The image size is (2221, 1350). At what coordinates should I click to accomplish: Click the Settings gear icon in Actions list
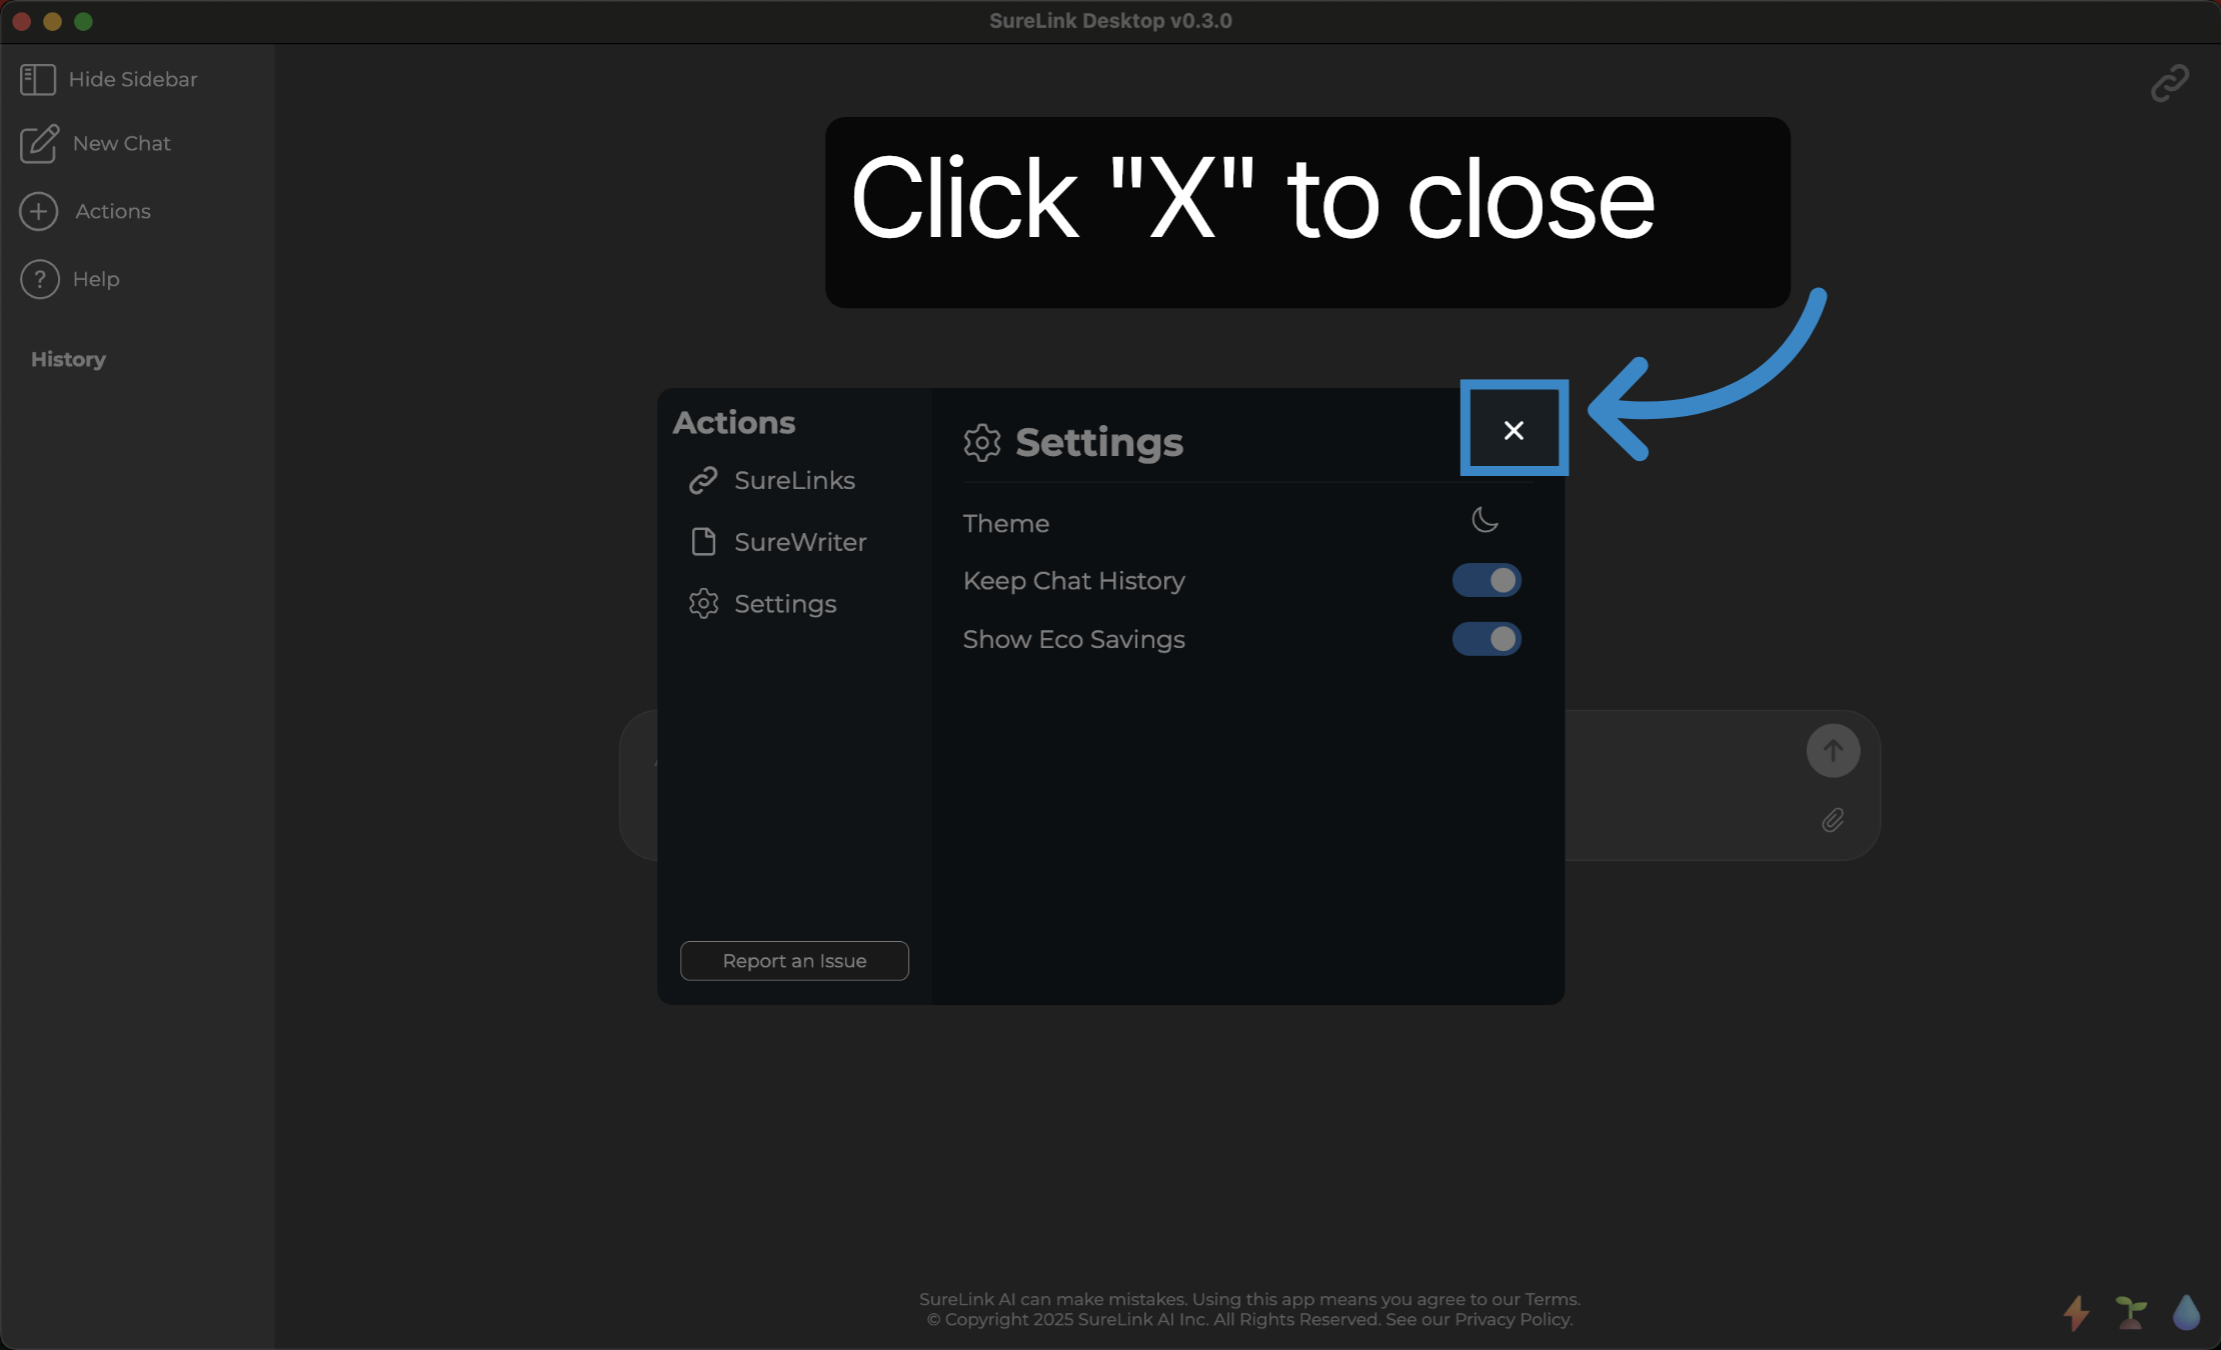[703, 603]
